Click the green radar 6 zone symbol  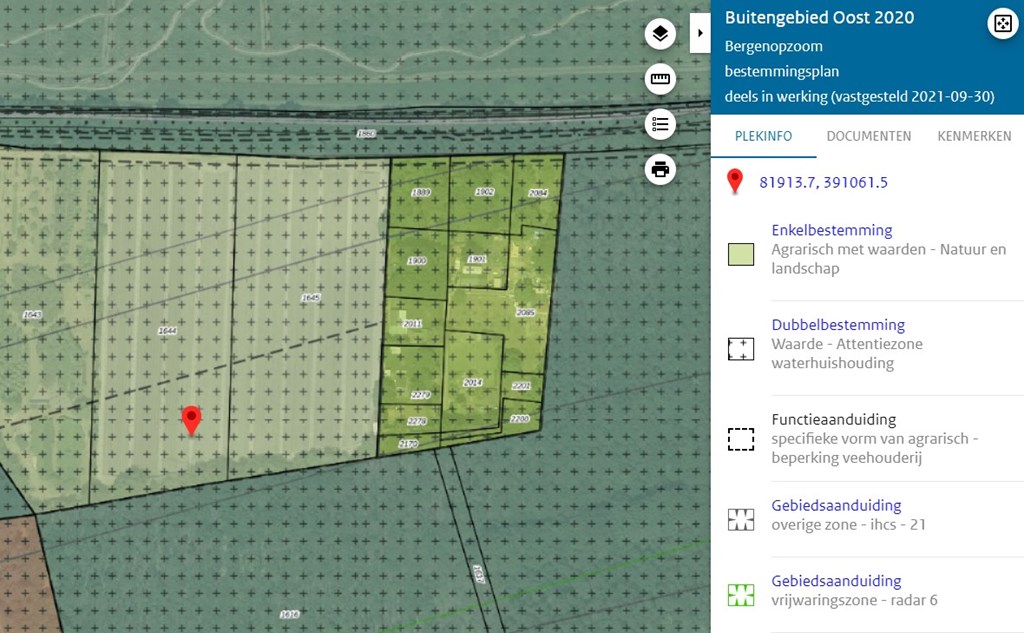coord(741,595)
